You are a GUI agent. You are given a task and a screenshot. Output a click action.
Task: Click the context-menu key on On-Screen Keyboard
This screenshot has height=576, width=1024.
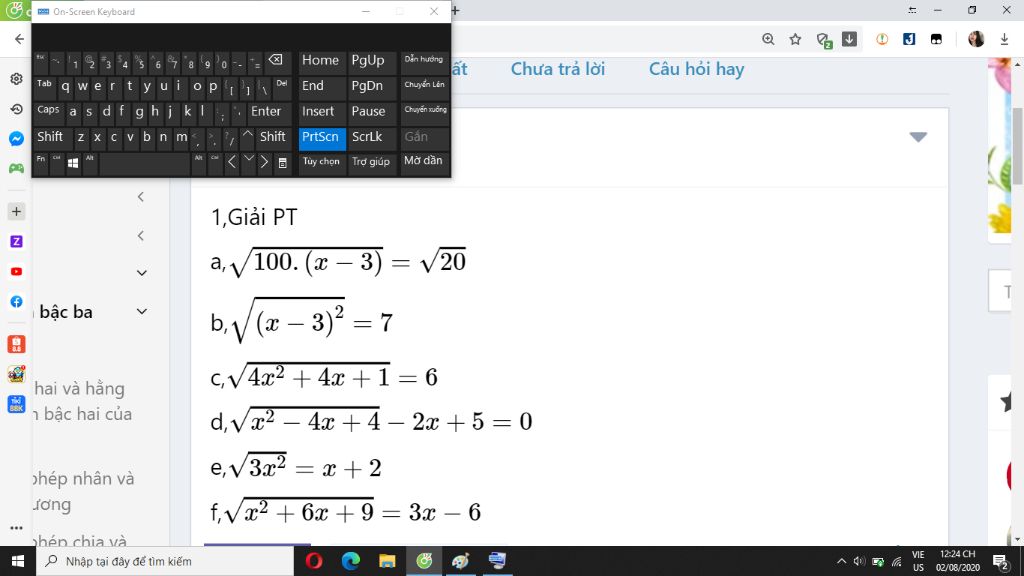[282, 163]
